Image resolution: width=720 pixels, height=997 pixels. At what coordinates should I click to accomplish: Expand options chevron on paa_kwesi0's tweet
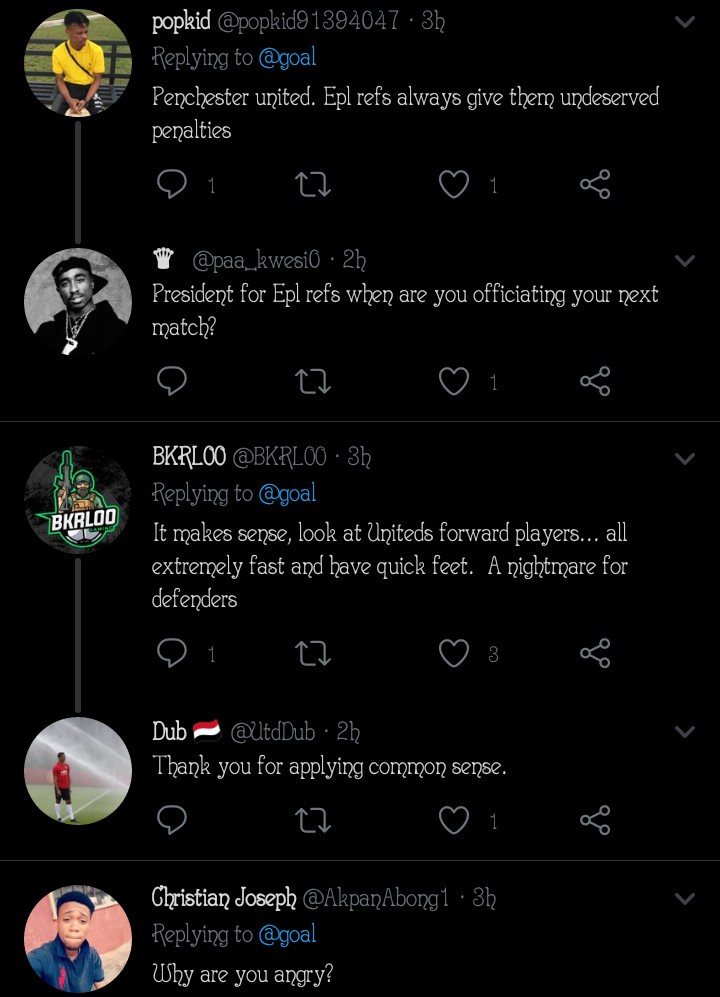(685, 261)
